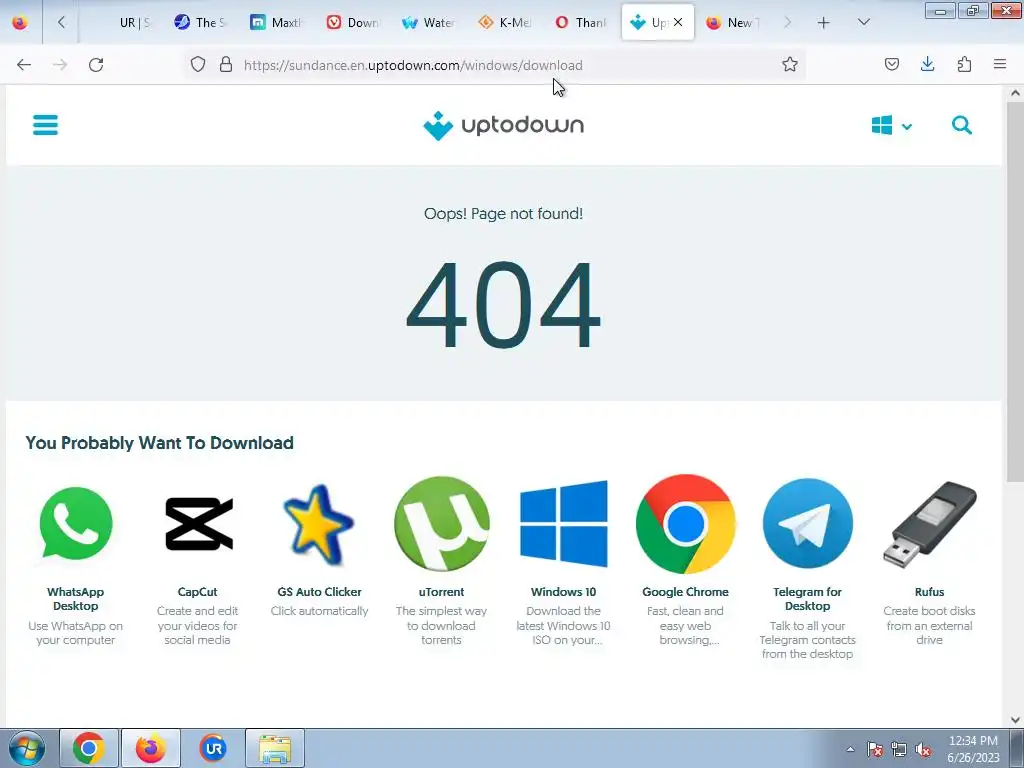Image resolution: width=1024 pixels, height=768 pixels.
Task: Open the Windows platform selector dropdown
Action: [x=891, y=125]
